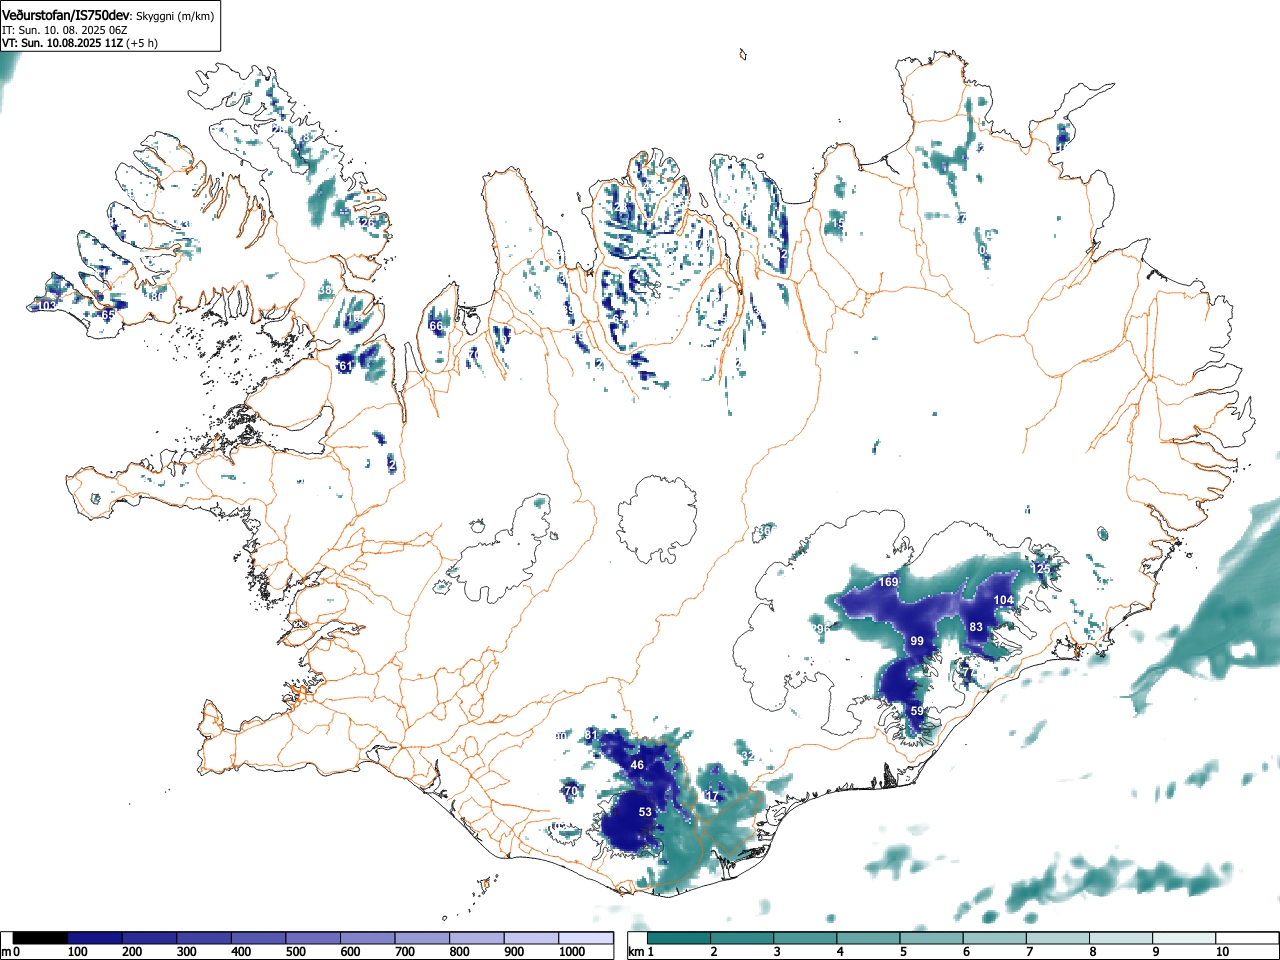
Task: Click the 5 tick label on the km legend
Action: tap(902, 952)
